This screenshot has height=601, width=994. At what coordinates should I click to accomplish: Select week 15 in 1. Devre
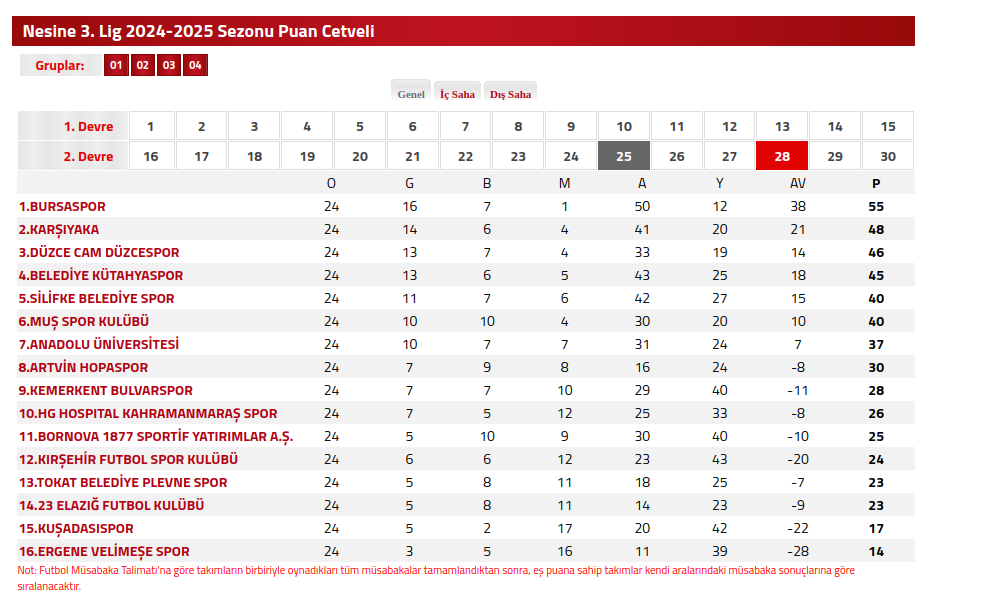click(887, 127)
